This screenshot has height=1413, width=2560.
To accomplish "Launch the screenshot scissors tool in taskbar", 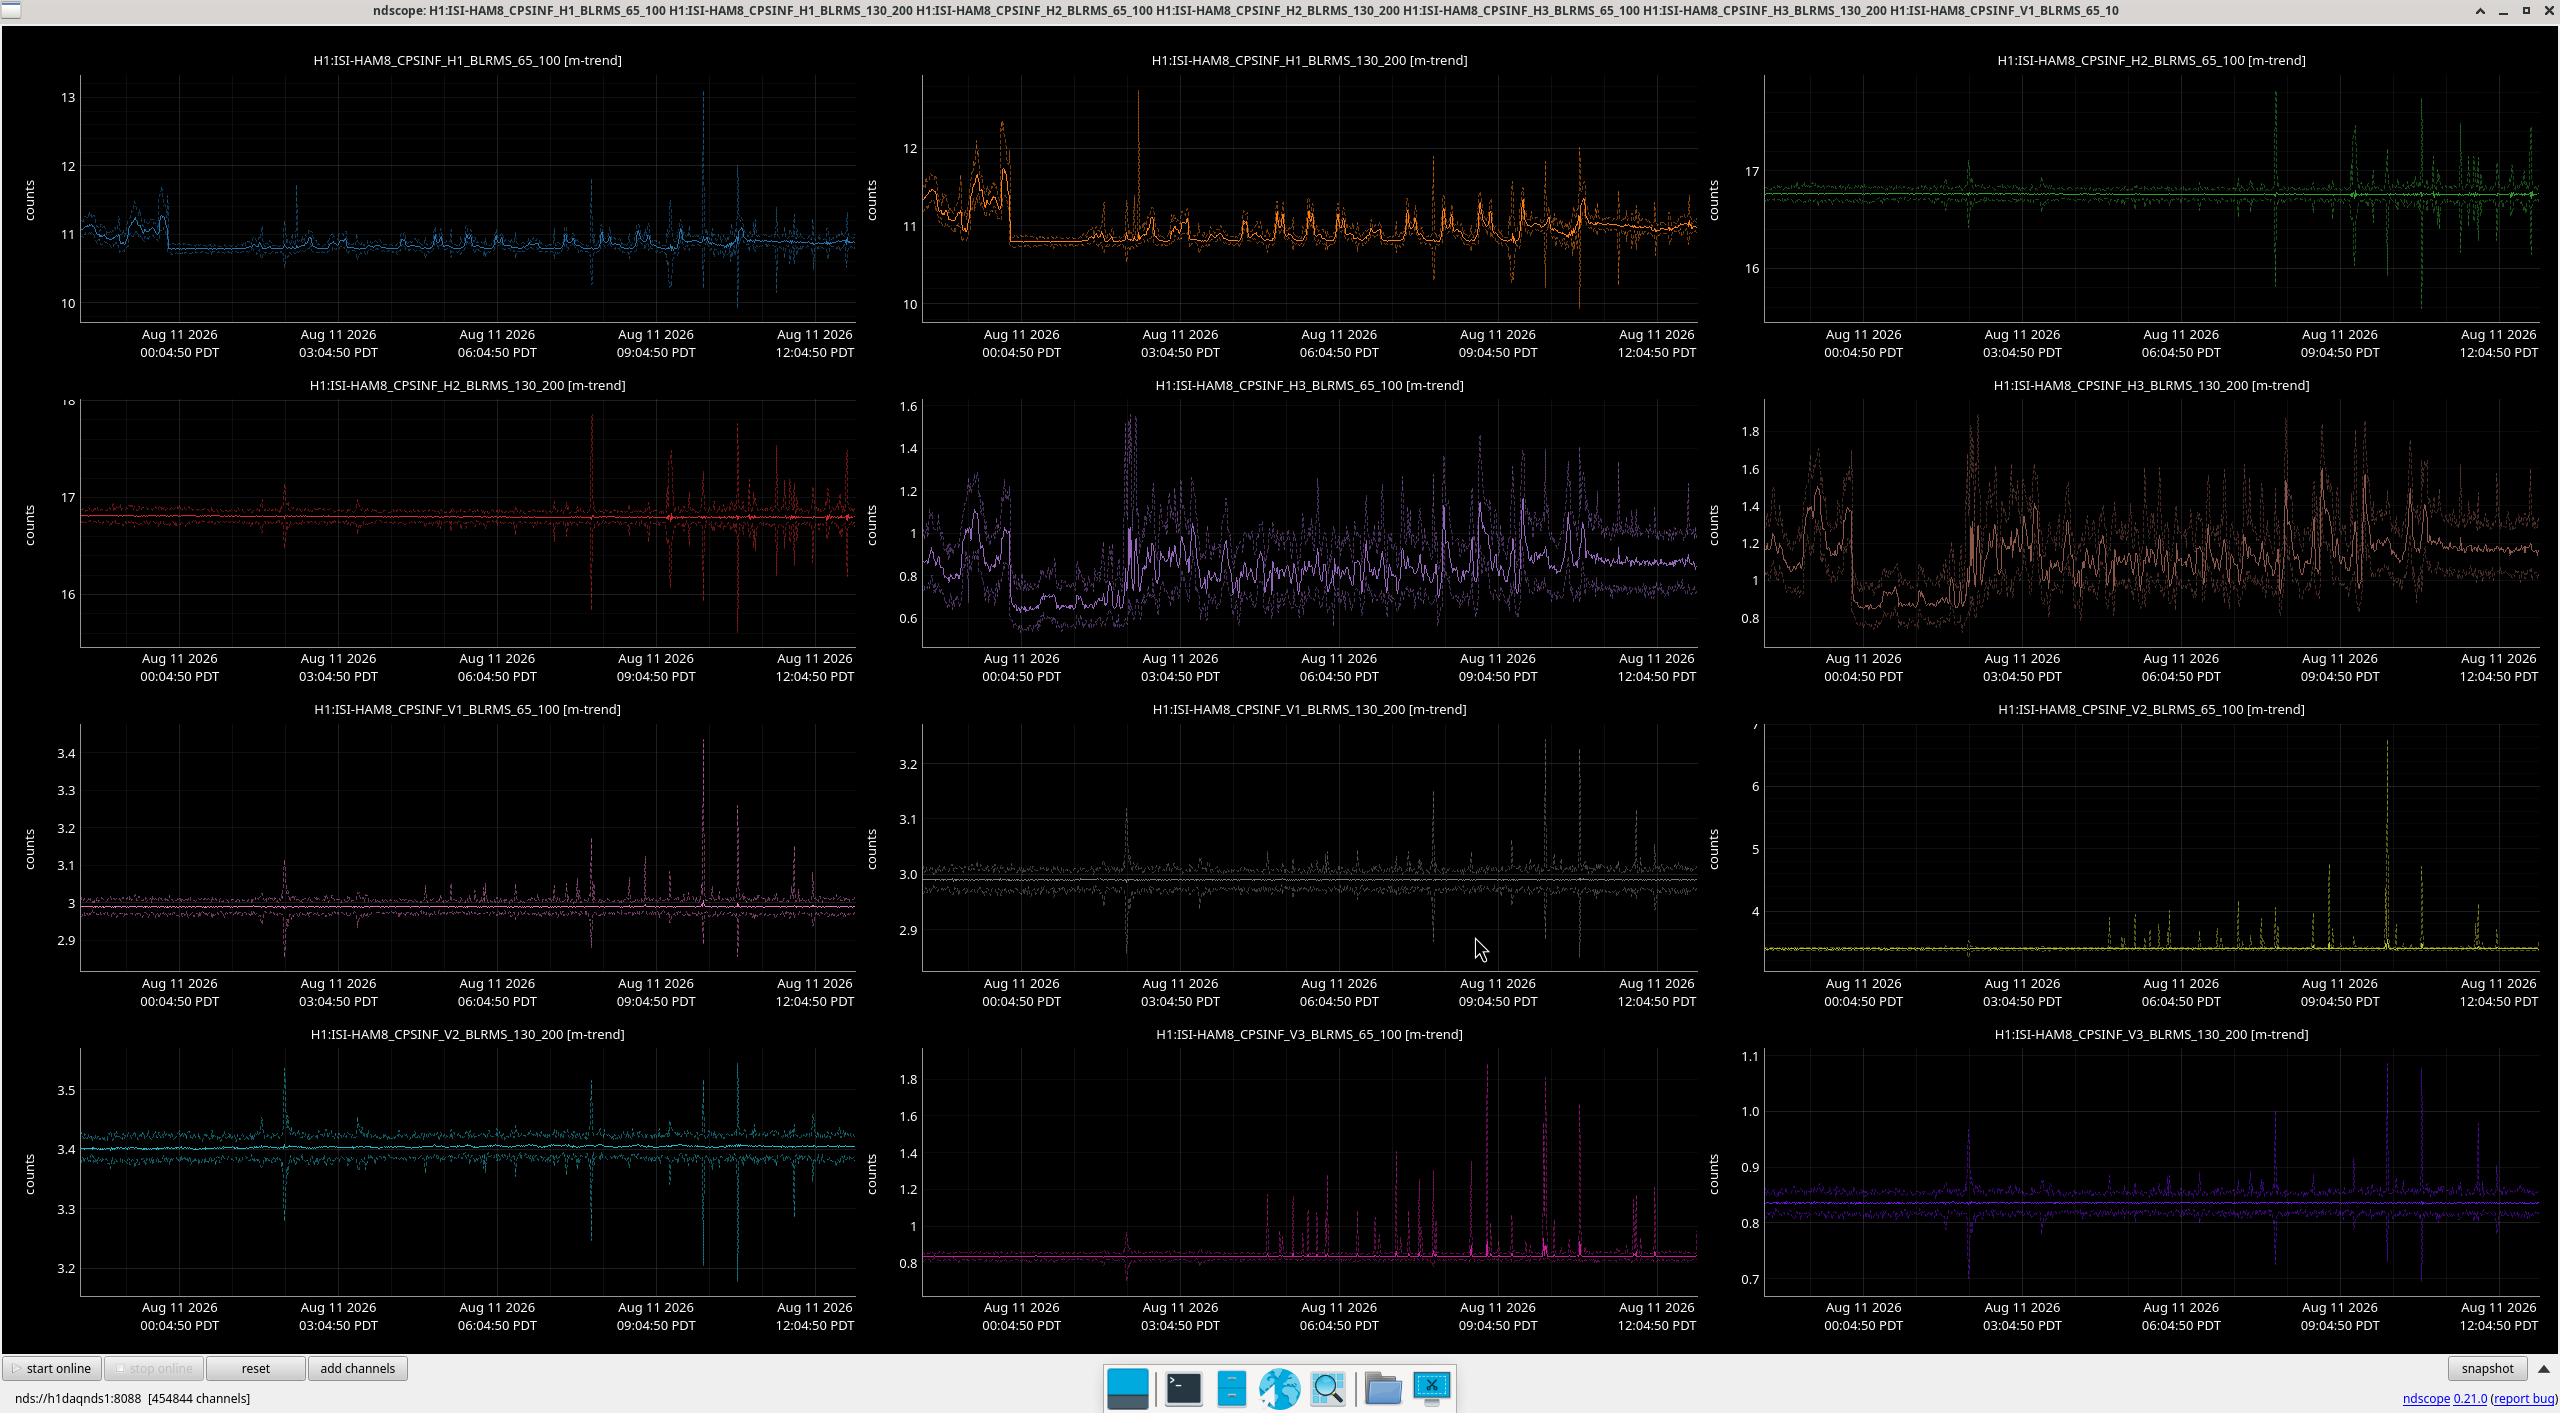I will (x=1432, y=1388).
